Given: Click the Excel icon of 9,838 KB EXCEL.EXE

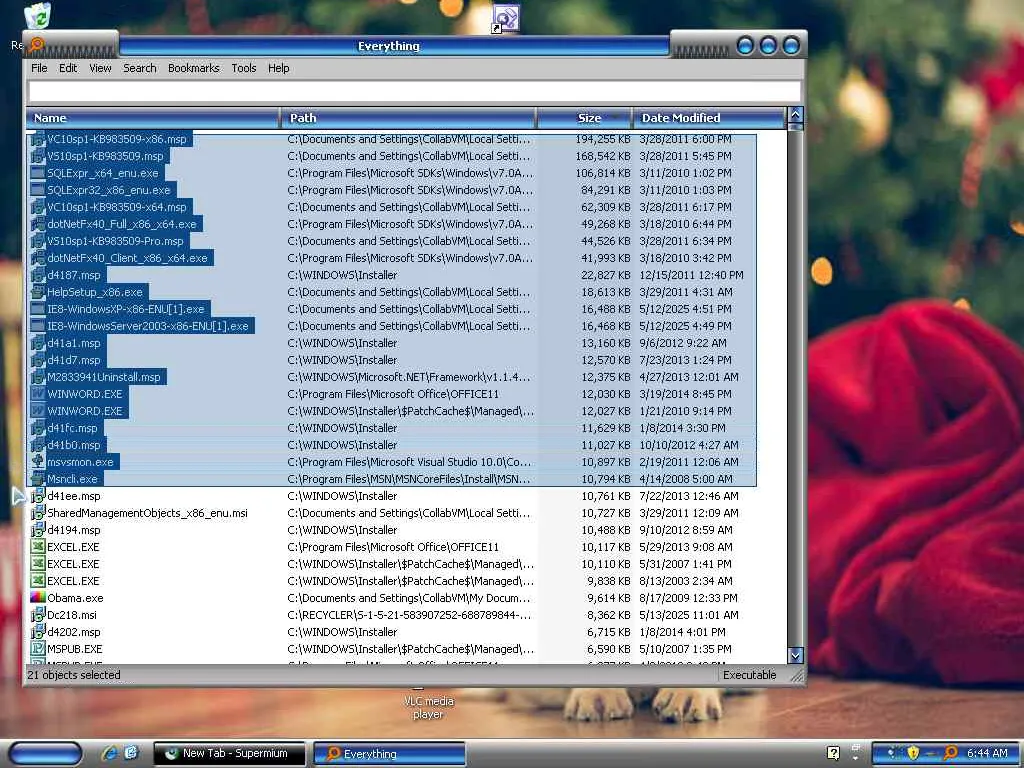Looking at the screenshot, I should click(x=38, y=581).
